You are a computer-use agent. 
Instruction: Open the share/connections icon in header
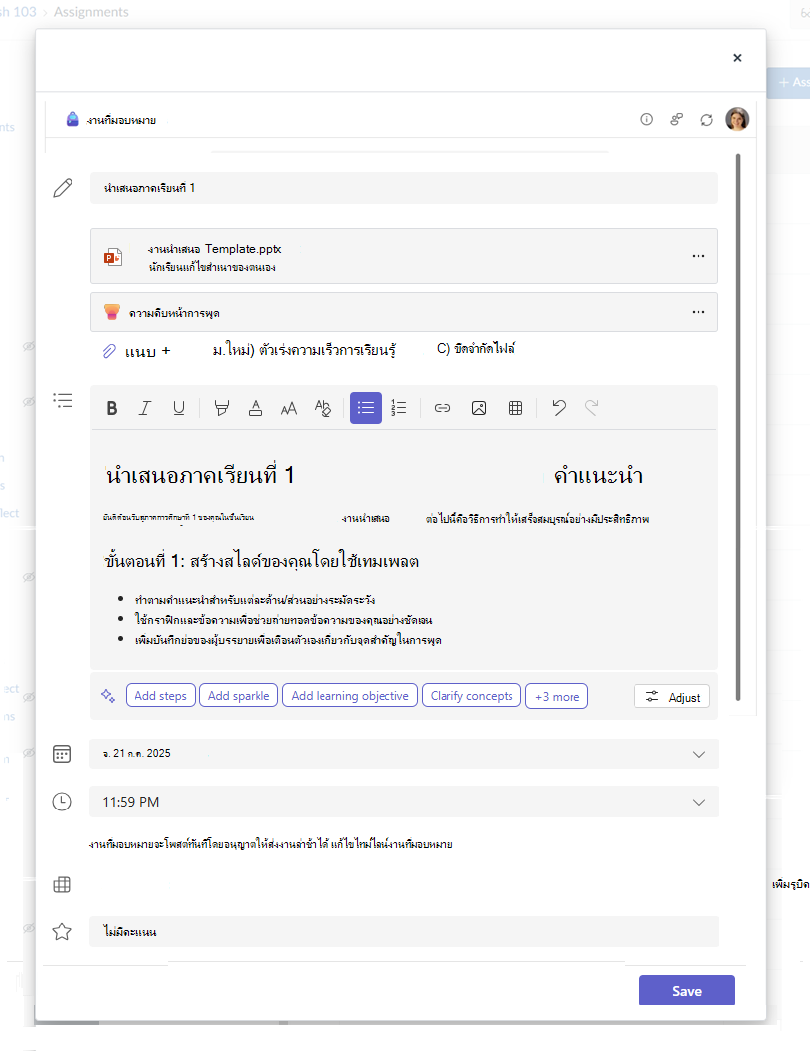677,119
